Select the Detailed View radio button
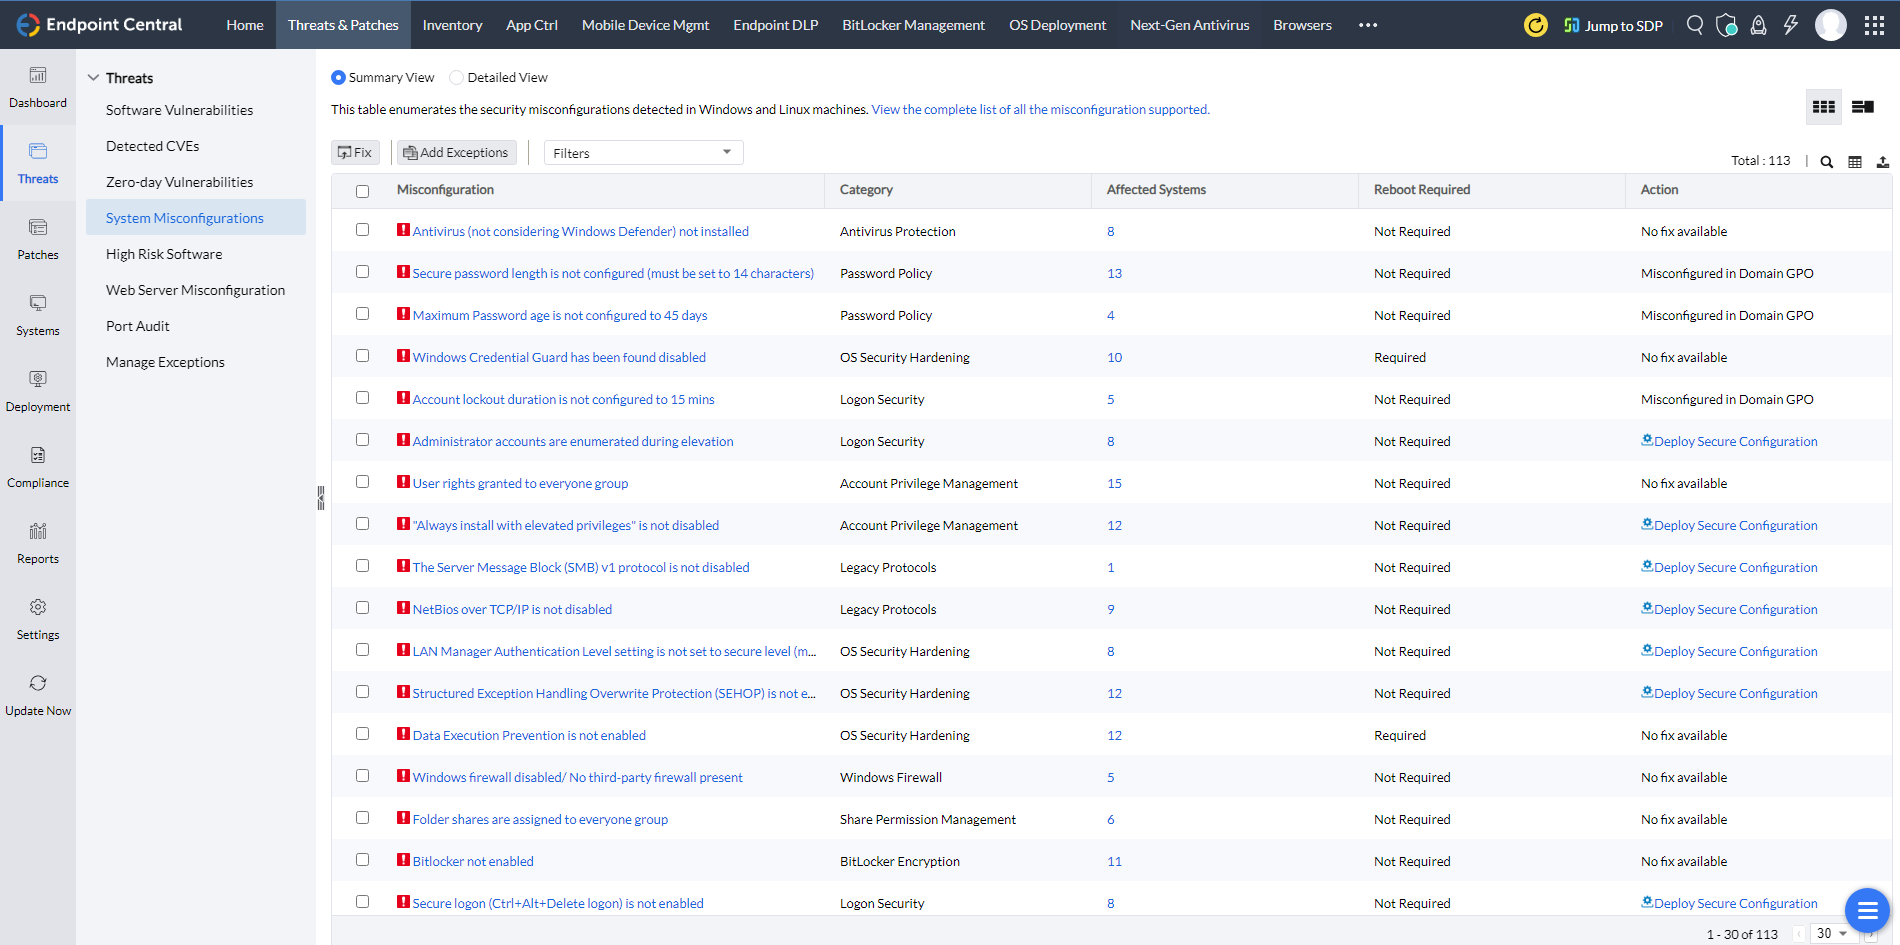Image resolution: width=1900 pixels, height=945 pixels. (457, 78)
